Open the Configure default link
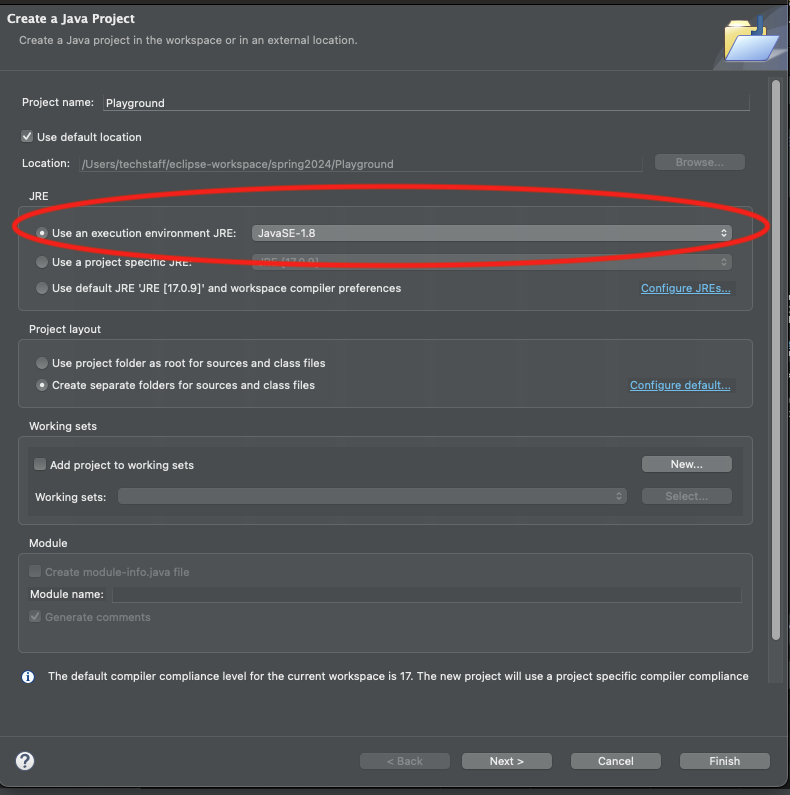The width and height of the screenshot is (790, 795). click(x=680, y=386)
